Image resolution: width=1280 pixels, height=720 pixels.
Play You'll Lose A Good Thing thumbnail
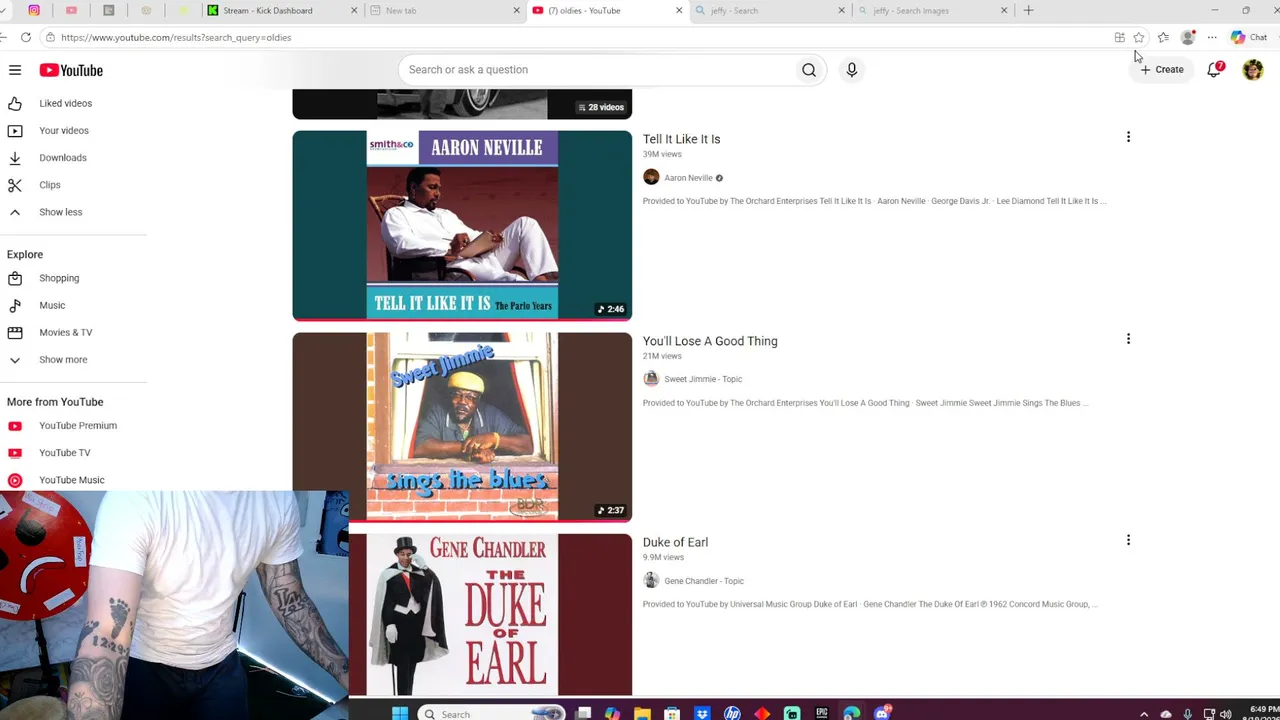click(462, 427)
